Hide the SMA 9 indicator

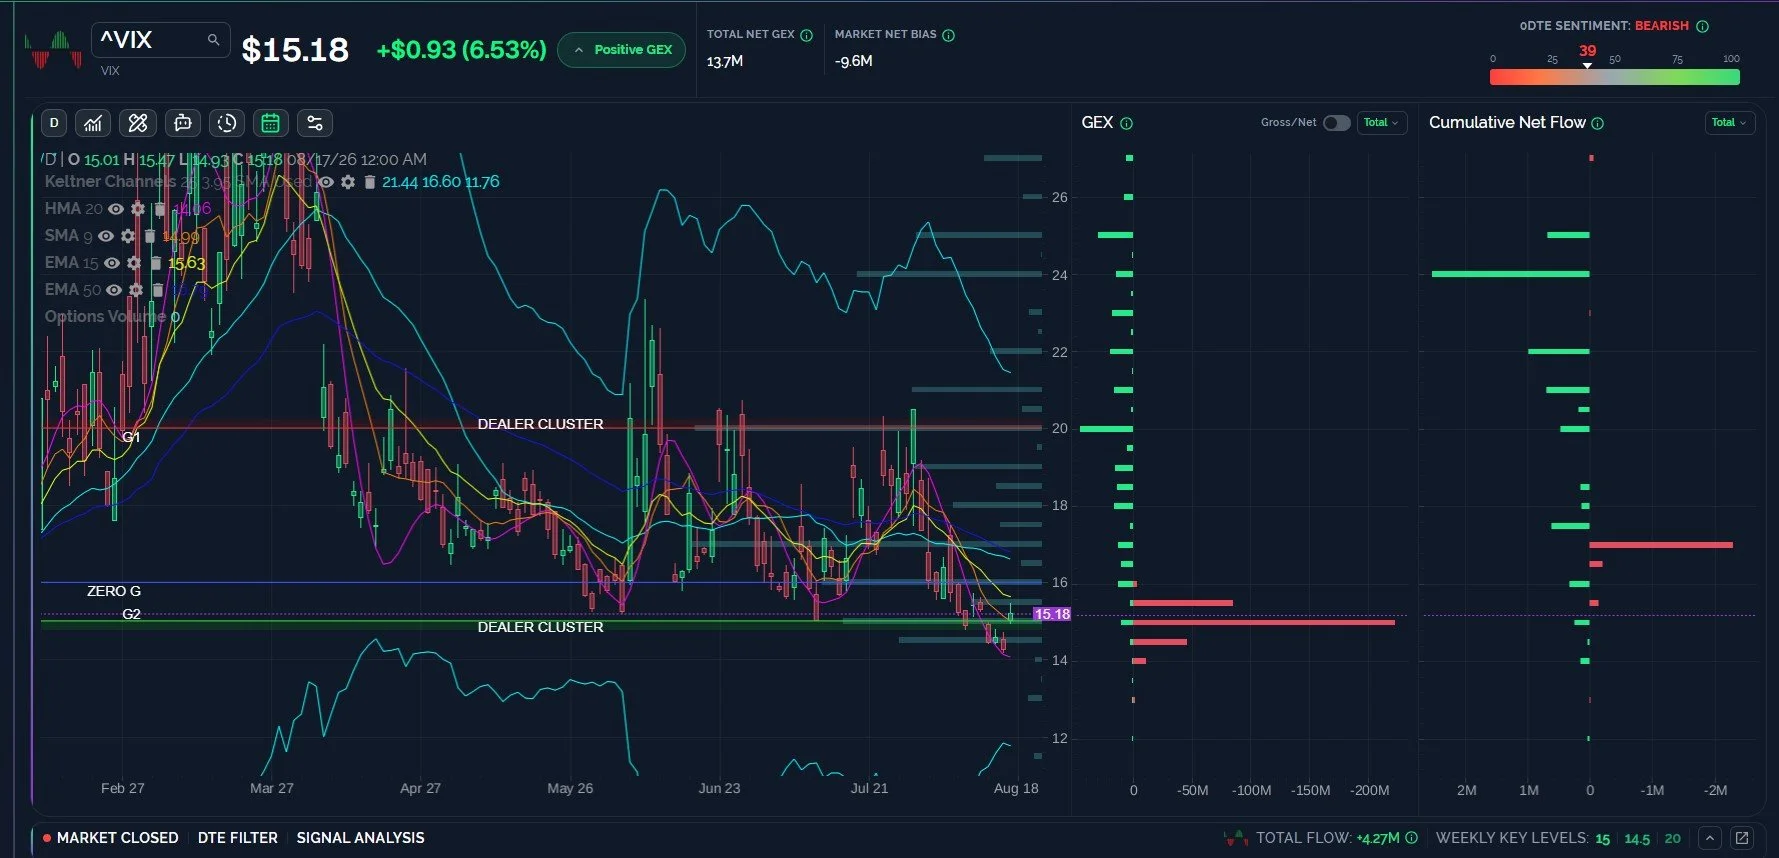coord(106,236)
